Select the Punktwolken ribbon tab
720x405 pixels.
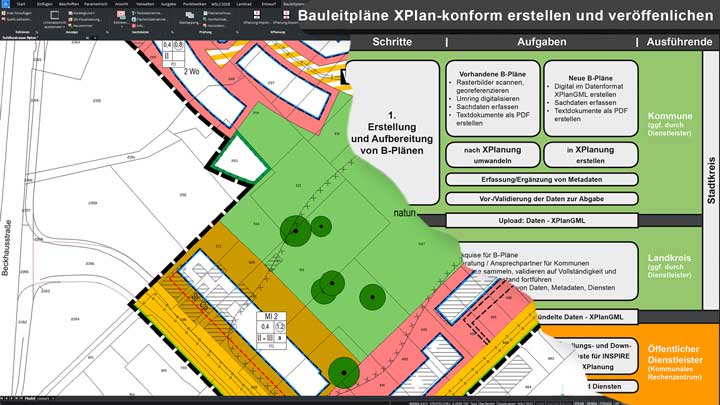tap(194, 4)
